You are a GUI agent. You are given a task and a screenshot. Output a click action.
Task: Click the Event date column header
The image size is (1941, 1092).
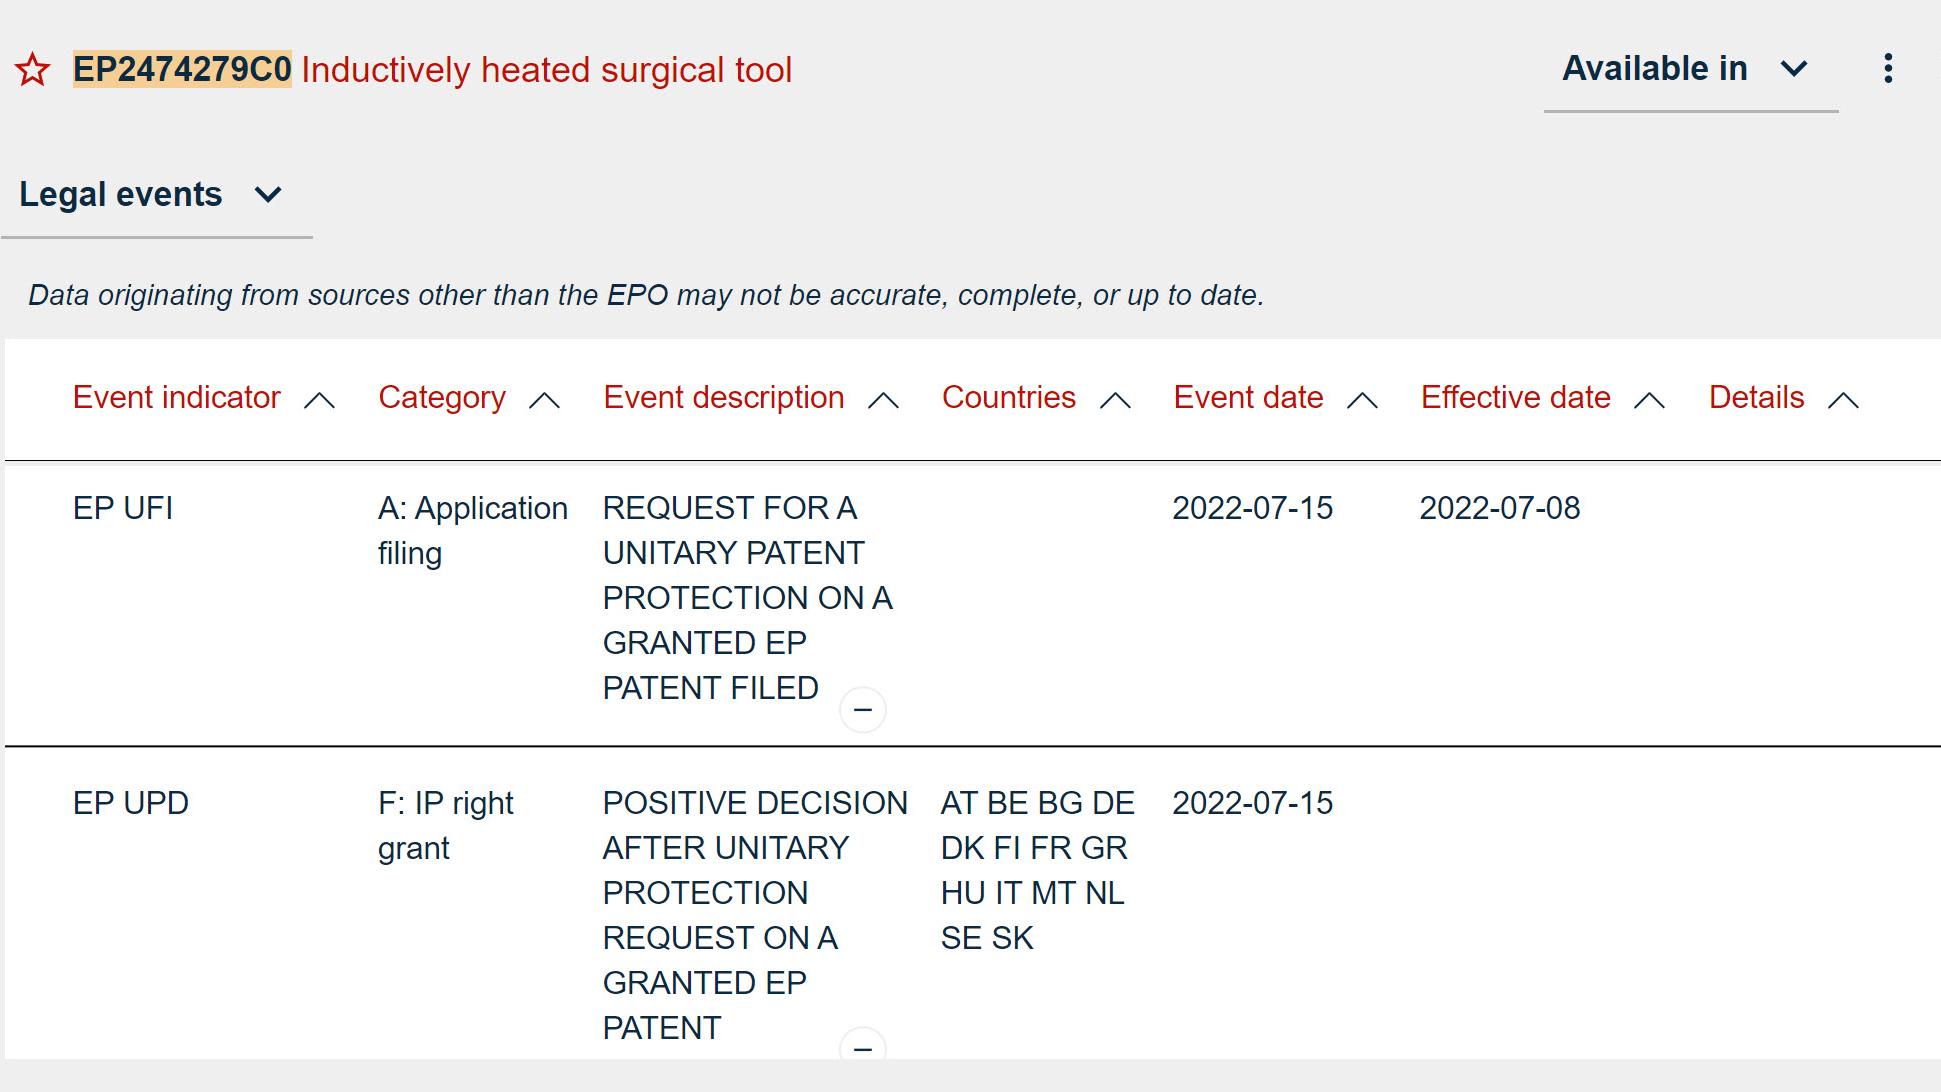point(1248,398)
